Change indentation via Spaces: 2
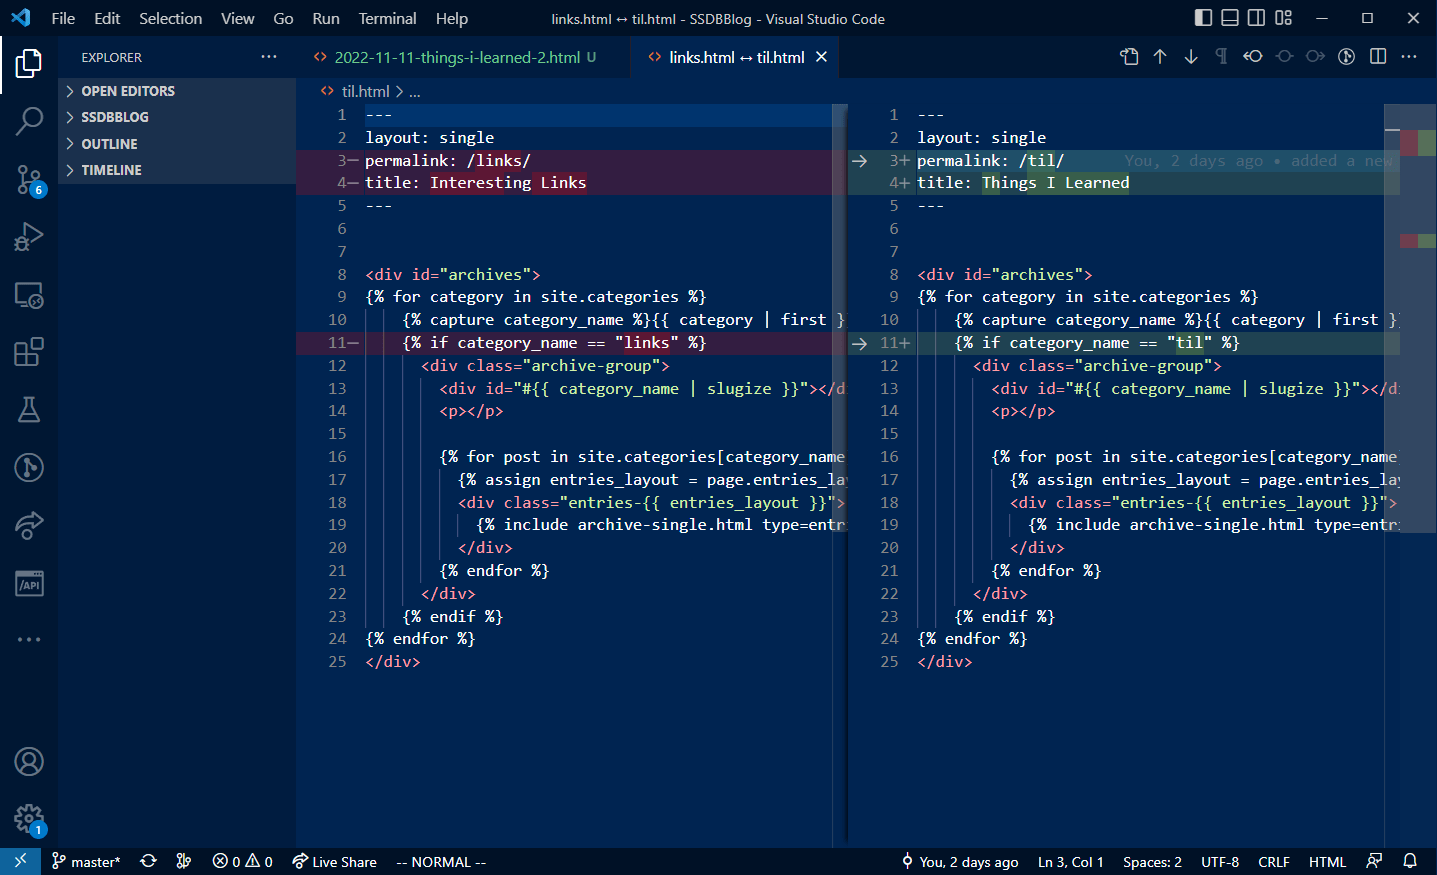1437x875 pixels. click(x=1152, y=861)
